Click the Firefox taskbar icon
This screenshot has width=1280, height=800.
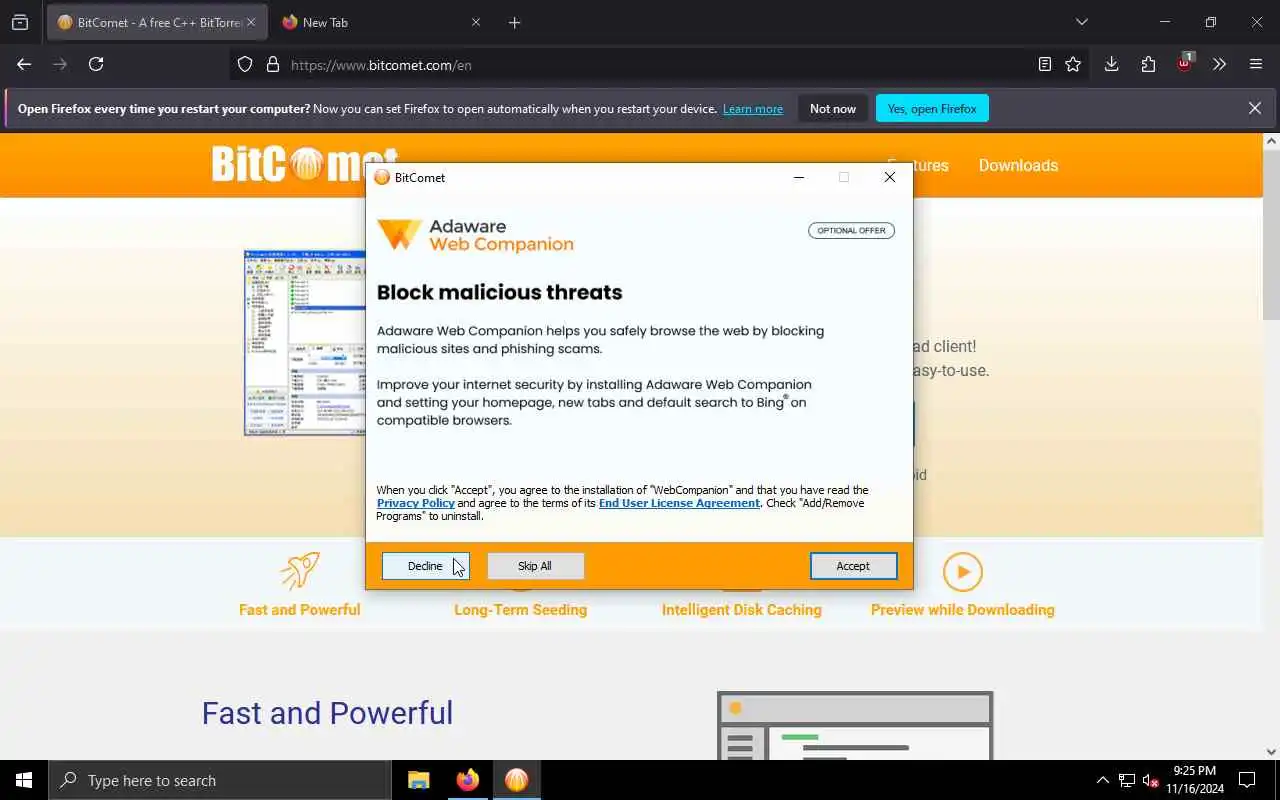point(467,780)
